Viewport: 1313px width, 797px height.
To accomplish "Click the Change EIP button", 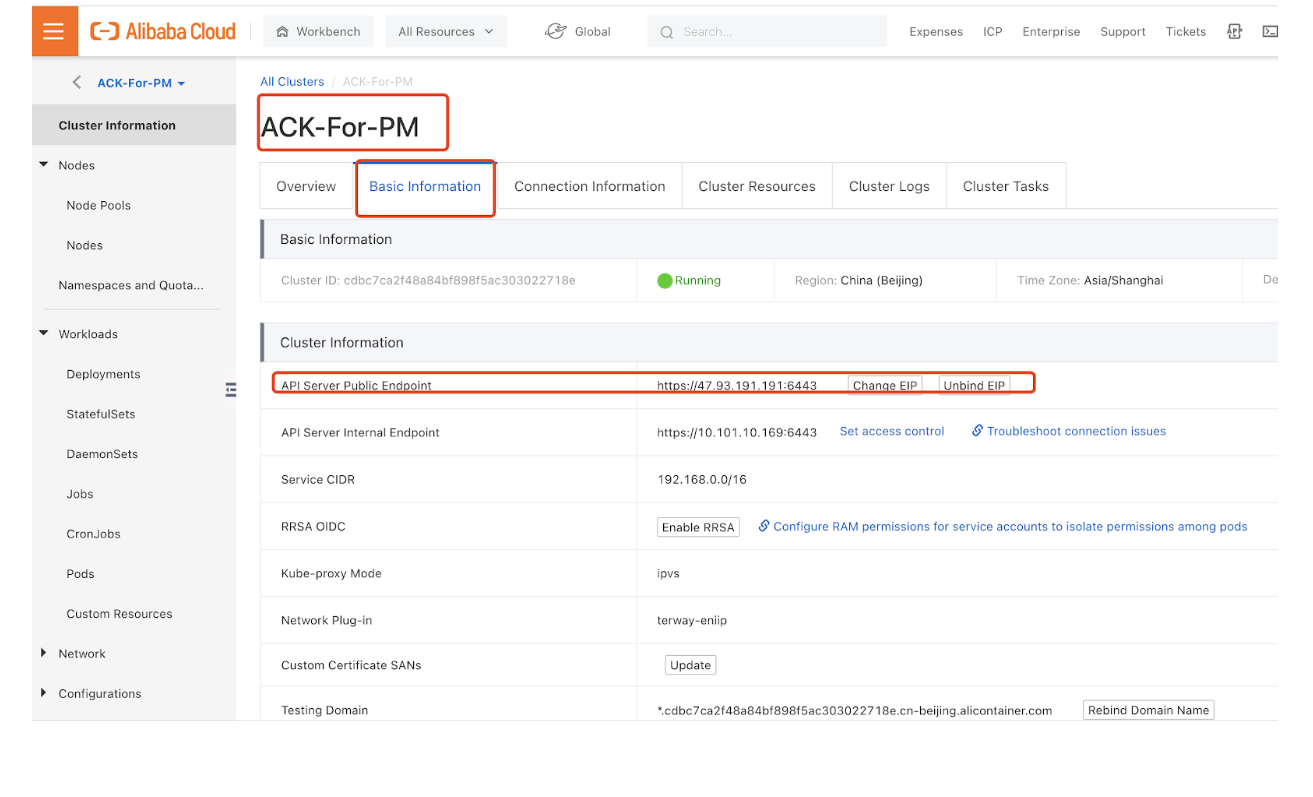I will click(x=885, y=386).
